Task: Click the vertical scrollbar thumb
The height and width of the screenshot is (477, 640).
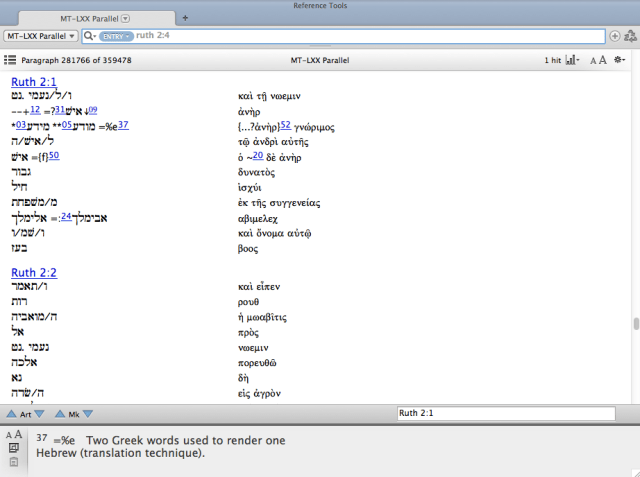Action: (x=635, y=326)
